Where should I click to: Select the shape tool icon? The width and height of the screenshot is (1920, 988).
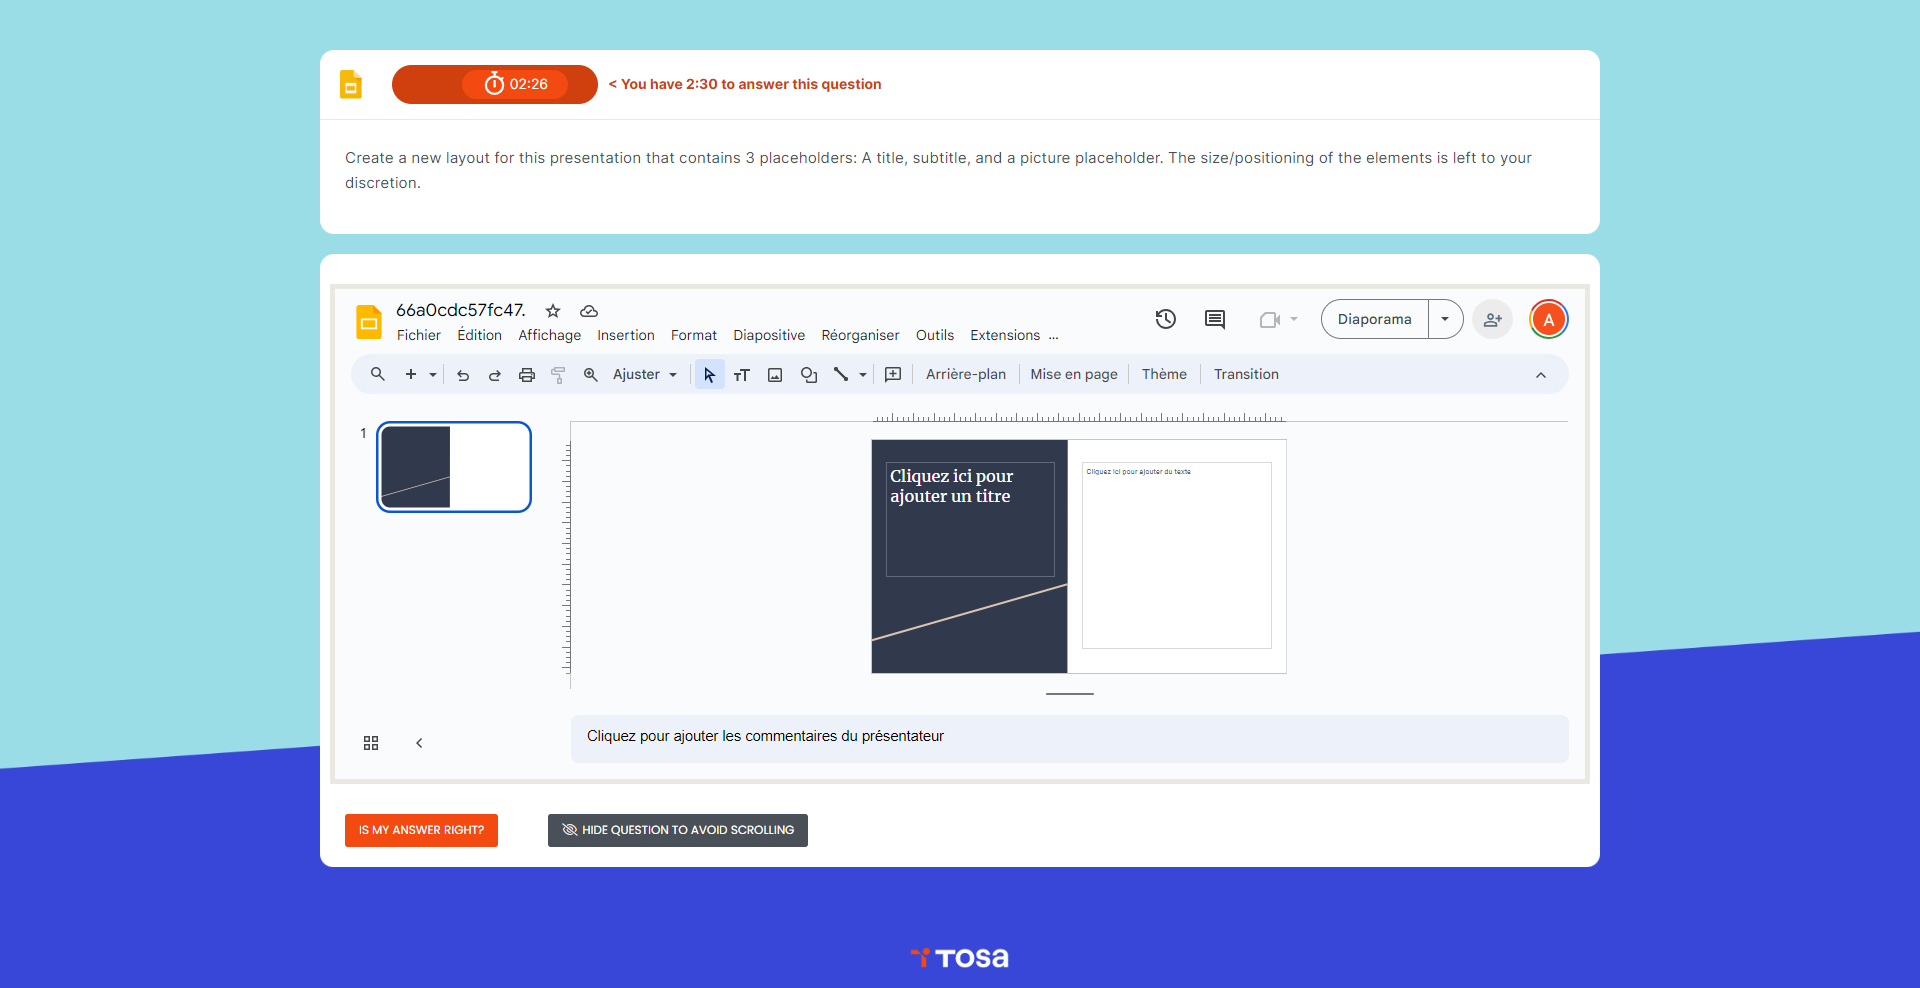[x=809, y=375]
